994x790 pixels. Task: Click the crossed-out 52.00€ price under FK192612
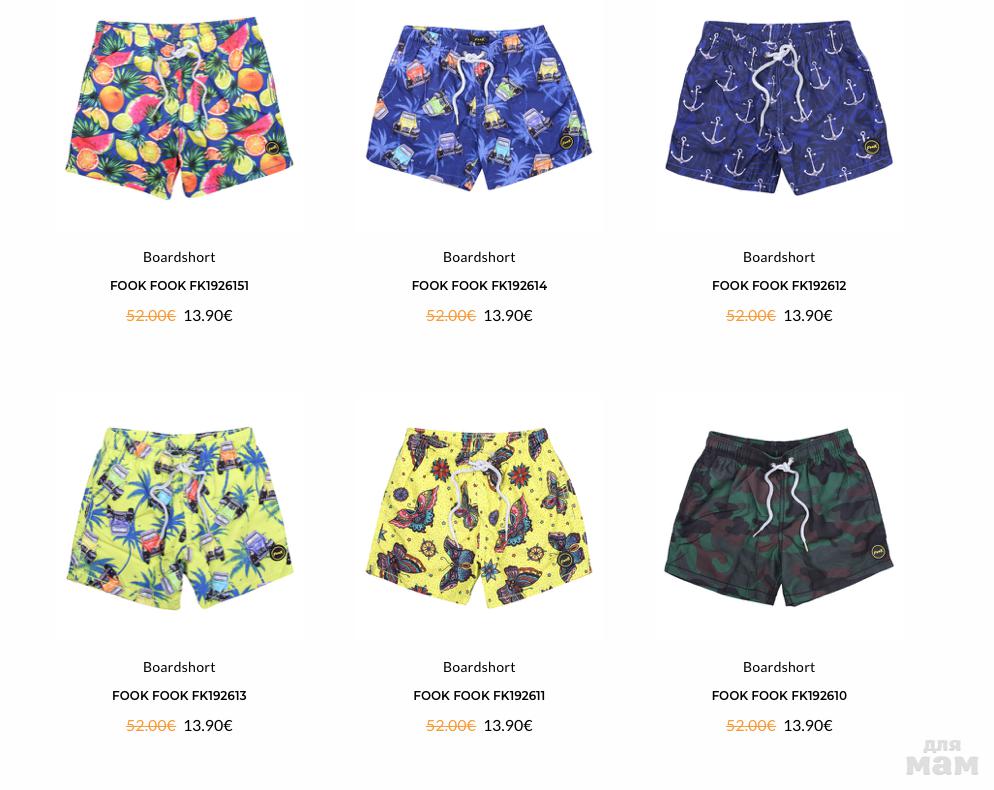(x=751, y=315)
